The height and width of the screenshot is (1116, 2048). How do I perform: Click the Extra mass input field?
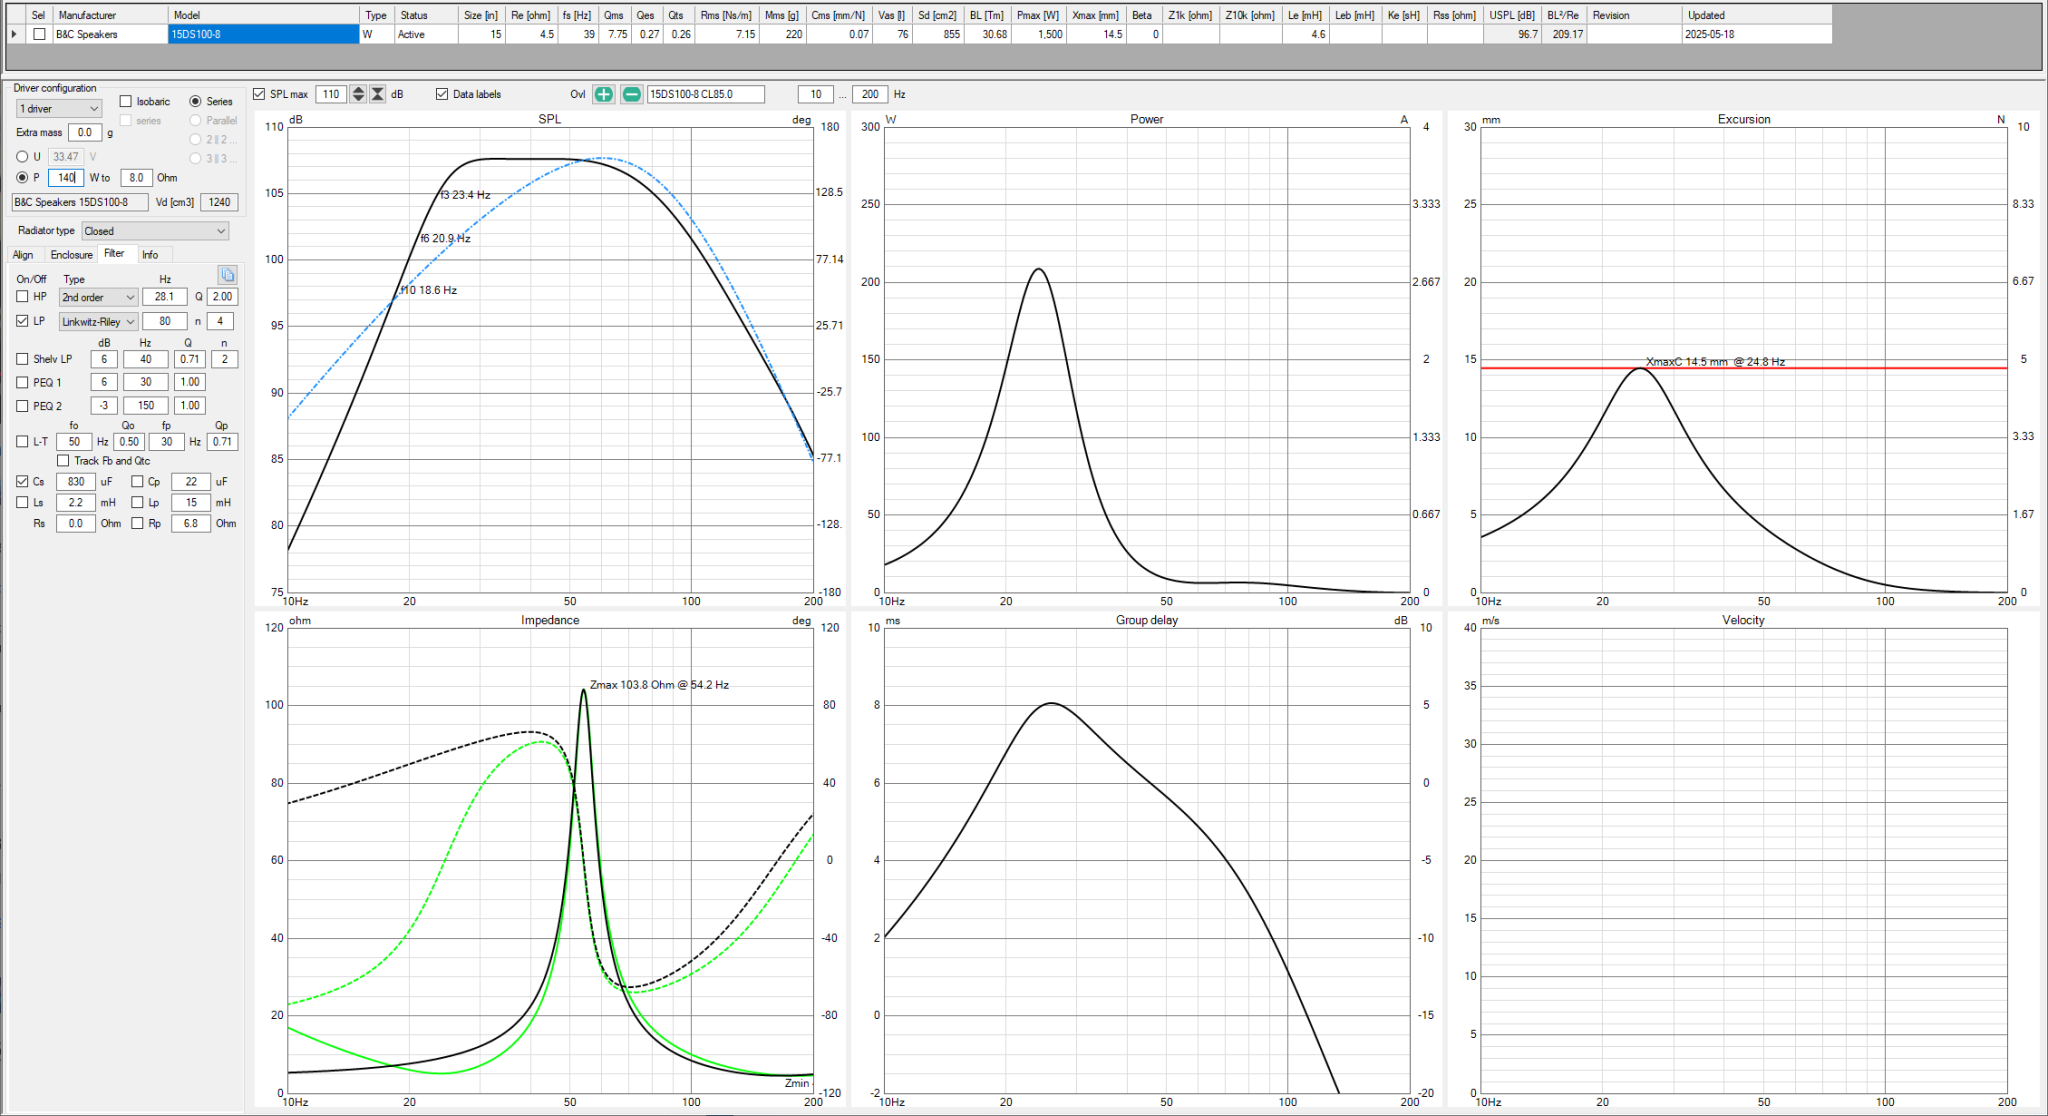click(85, 132)
